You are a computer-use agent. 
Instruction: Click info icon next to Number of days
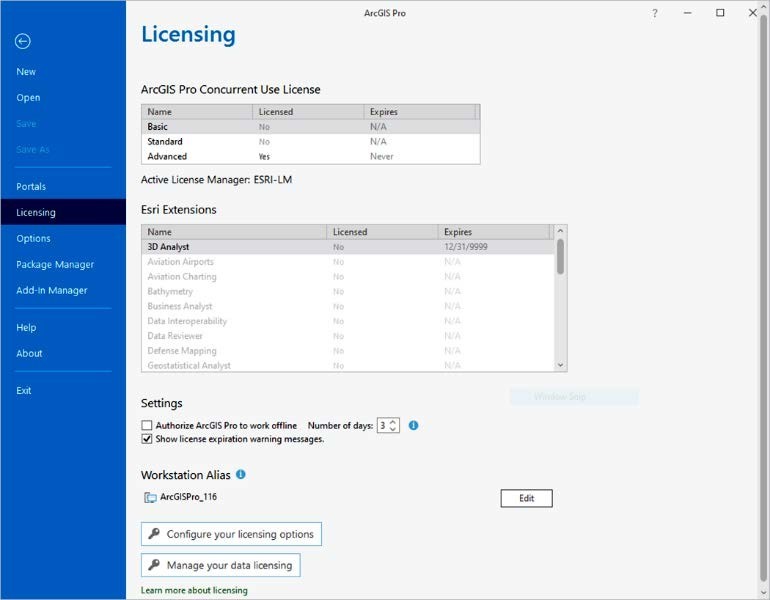tap(413, 426)
